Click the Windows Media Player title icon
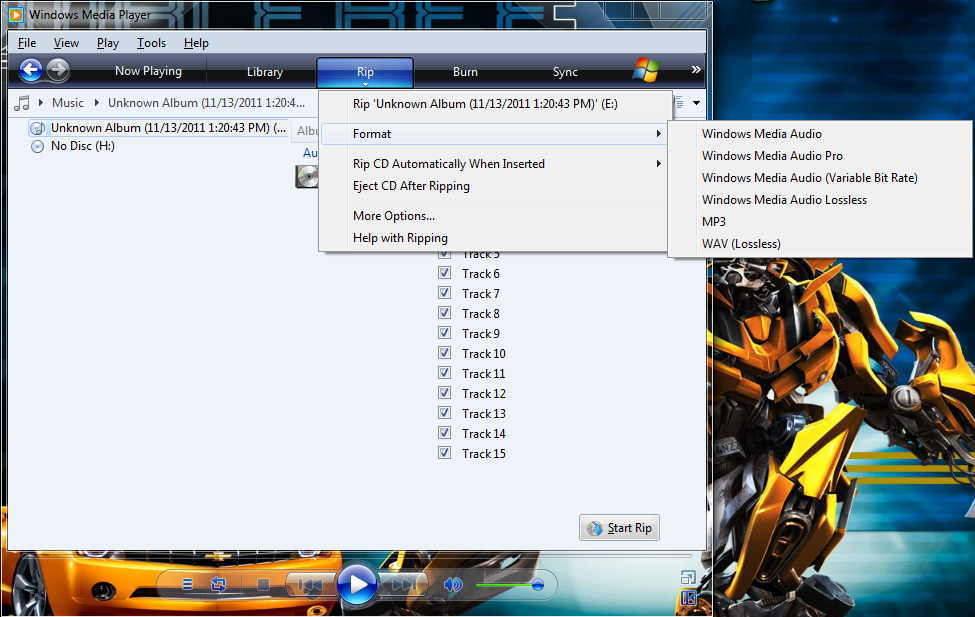The height and width of the screenshot is (617, 975). [x=16, y=14]
